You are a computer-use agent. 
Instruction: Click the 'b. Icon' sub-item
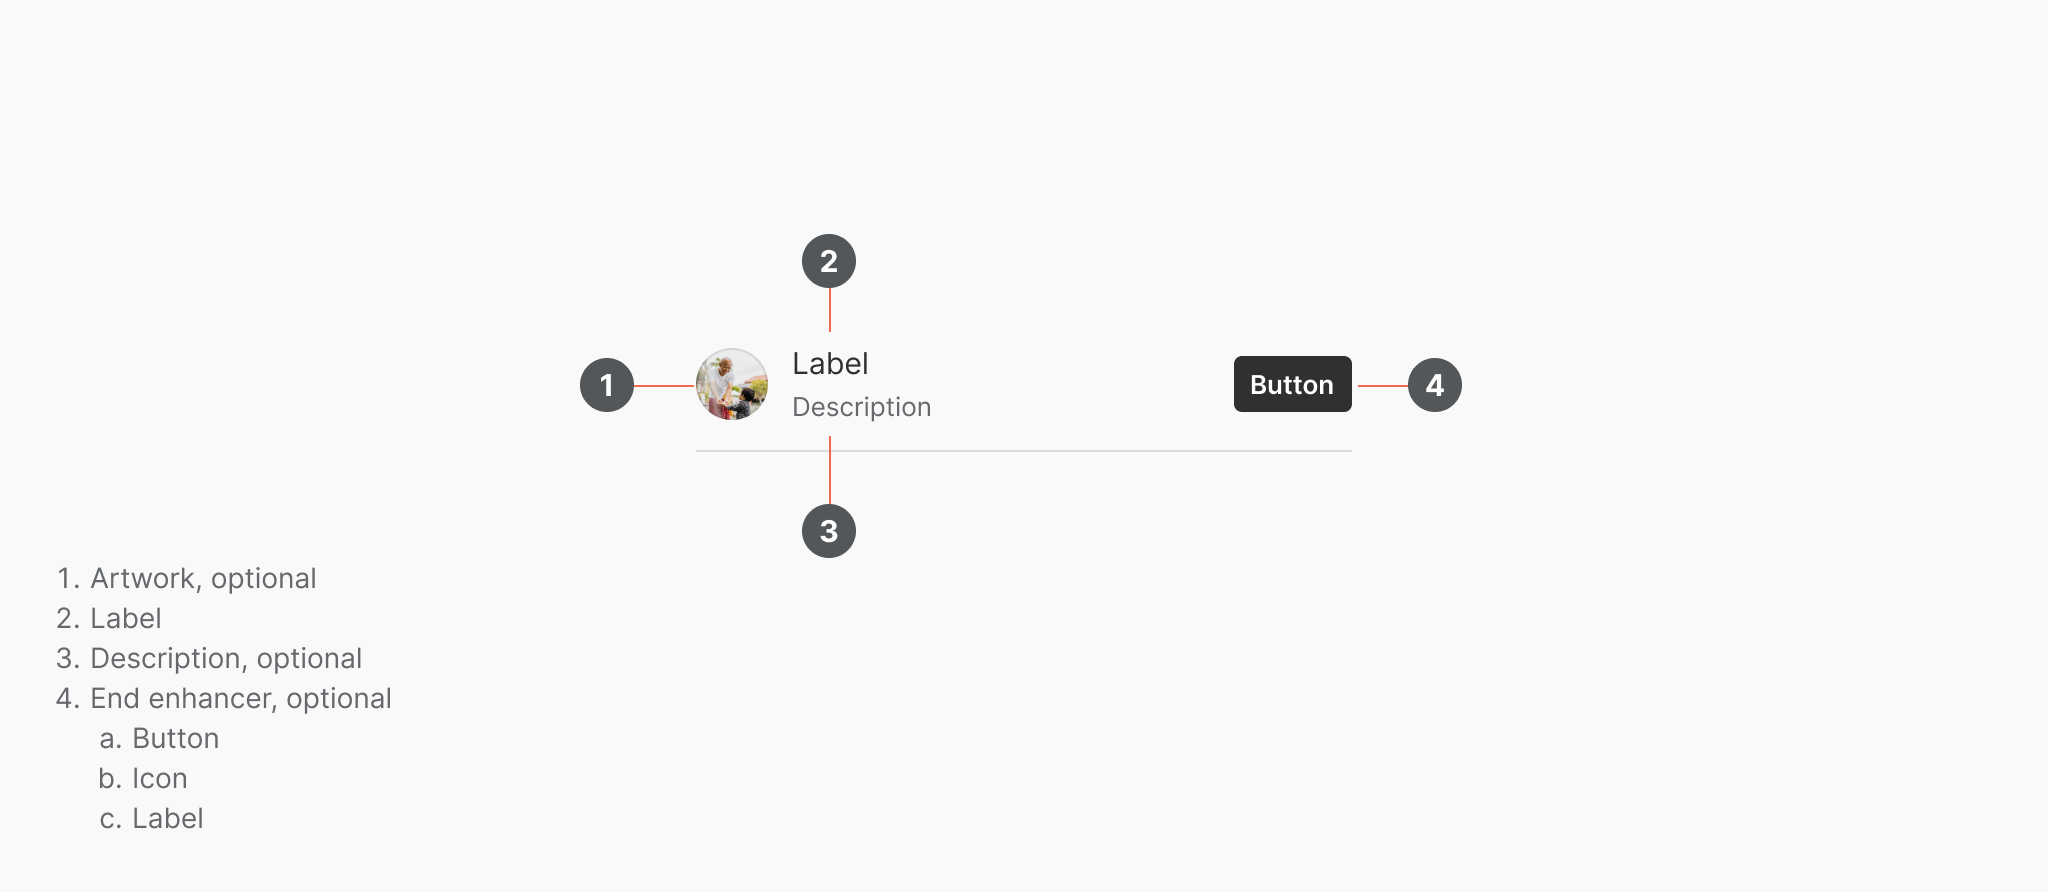[143, 778]
